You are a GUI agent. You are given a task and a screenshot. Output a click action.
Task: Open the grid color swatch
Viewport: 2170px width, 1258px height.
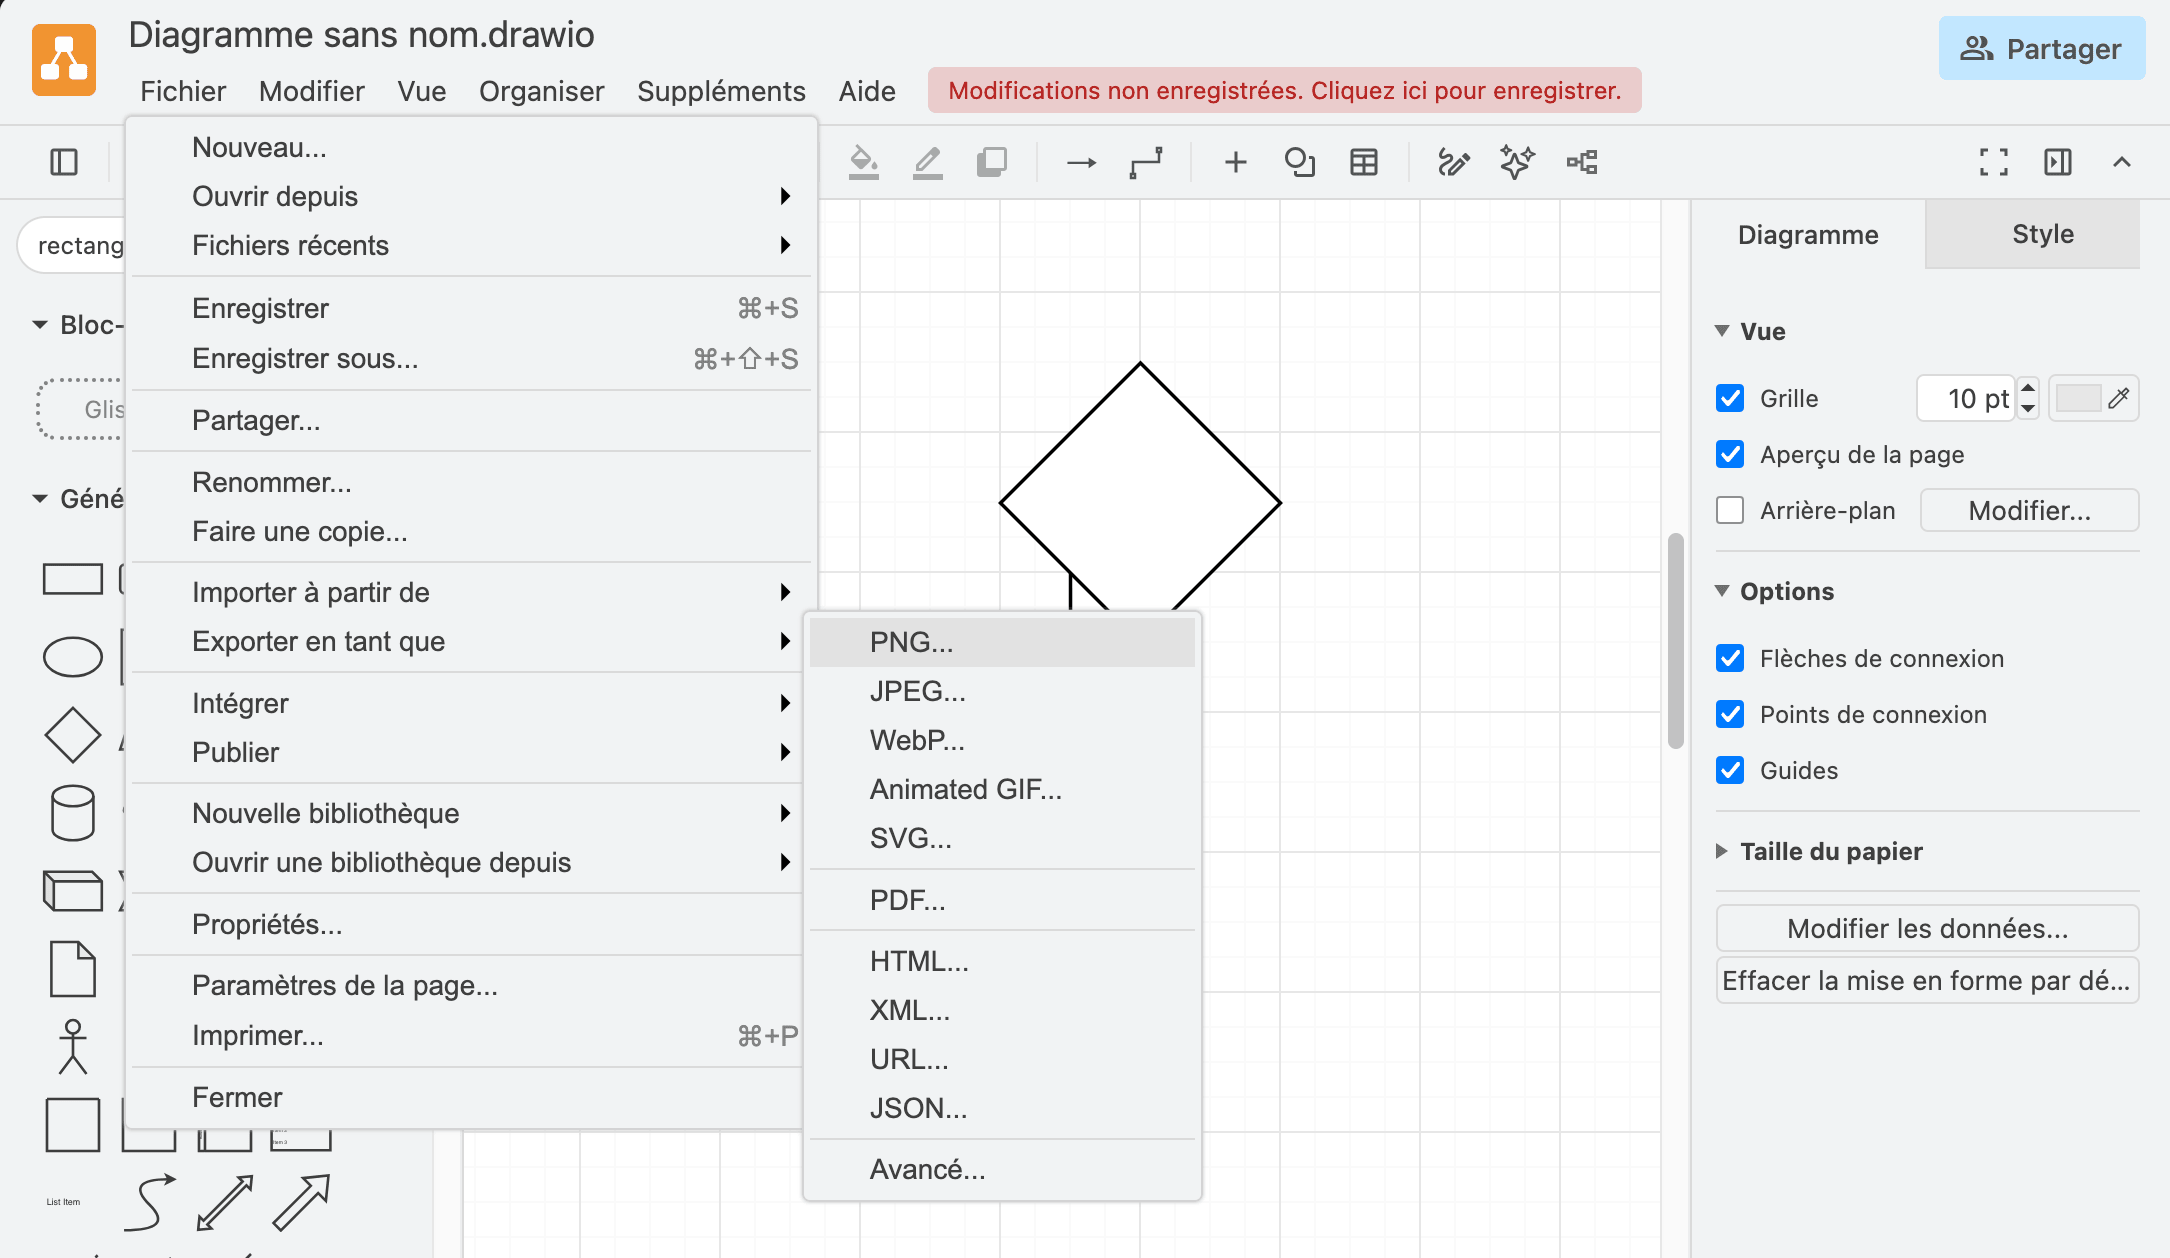pyautogui.click(x=2093, y=398)
